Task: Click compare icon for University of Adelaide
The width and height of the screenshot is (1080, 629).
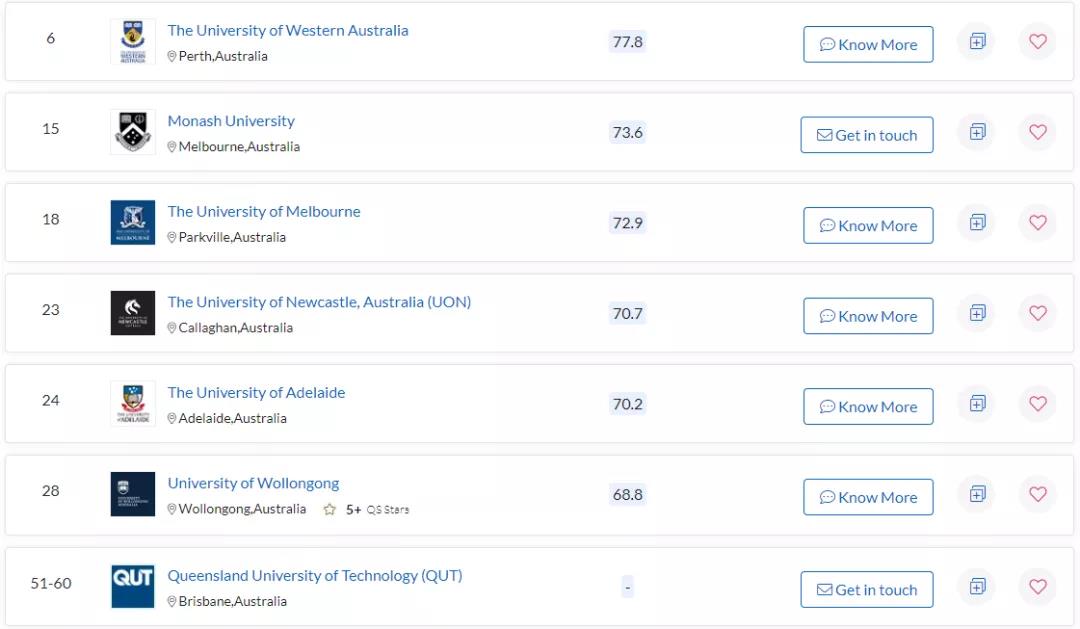Action: pos(977,403)
